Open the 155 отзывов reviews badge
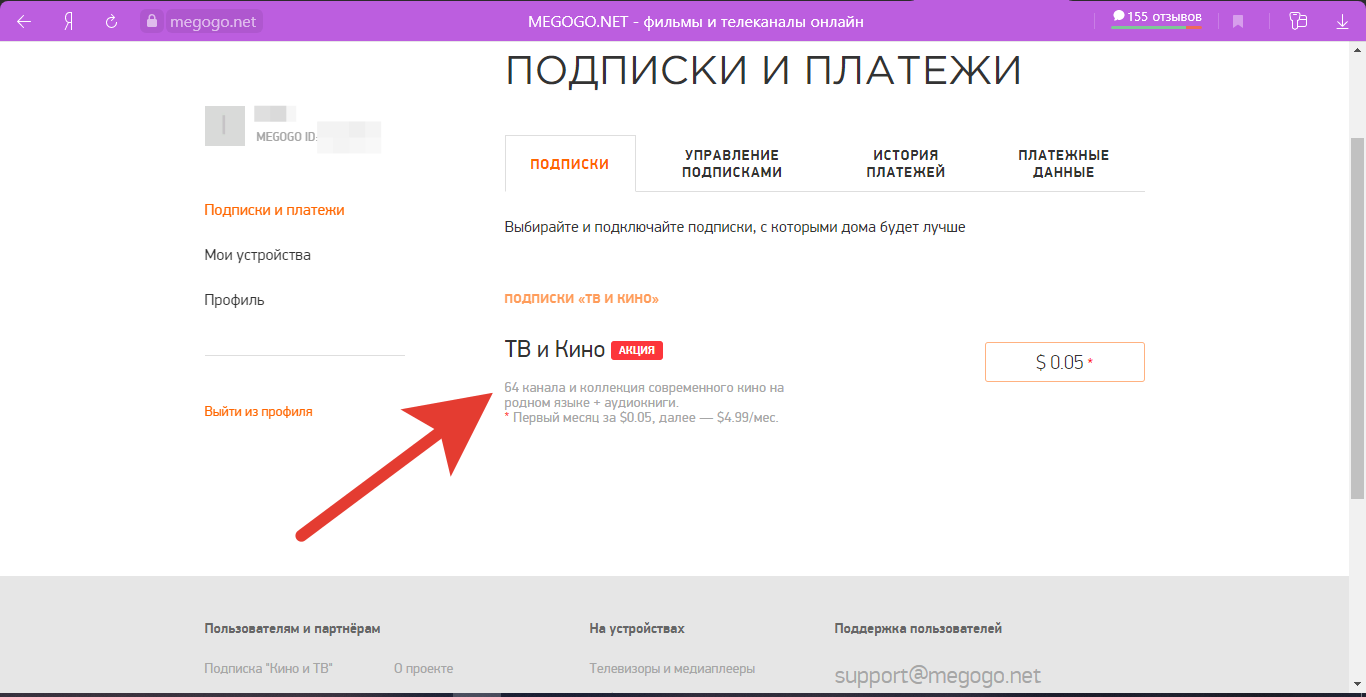Image resolution: width=1366 pixels, height=697 pixels. [x=1157, y=18]
